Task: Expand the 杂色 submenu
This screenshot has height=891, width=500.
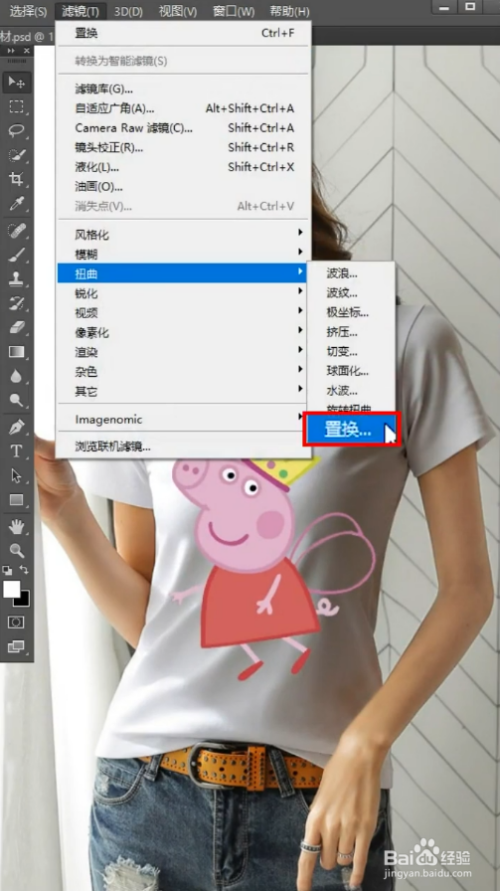Action: point(182,372)
